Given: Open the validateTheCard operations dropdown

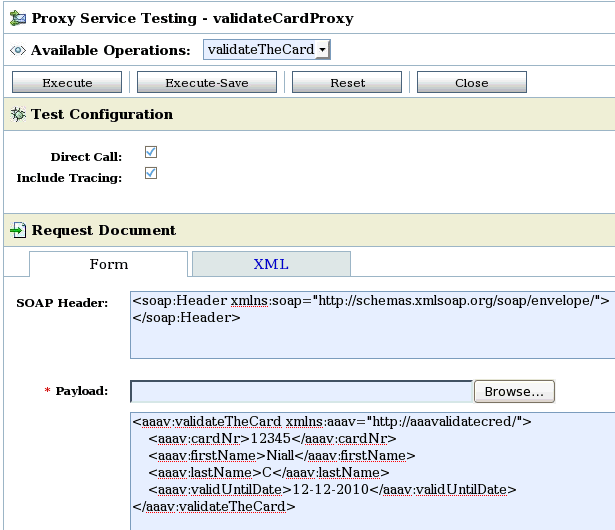Looking at the screenshot, I should click(x=267, y=49).
